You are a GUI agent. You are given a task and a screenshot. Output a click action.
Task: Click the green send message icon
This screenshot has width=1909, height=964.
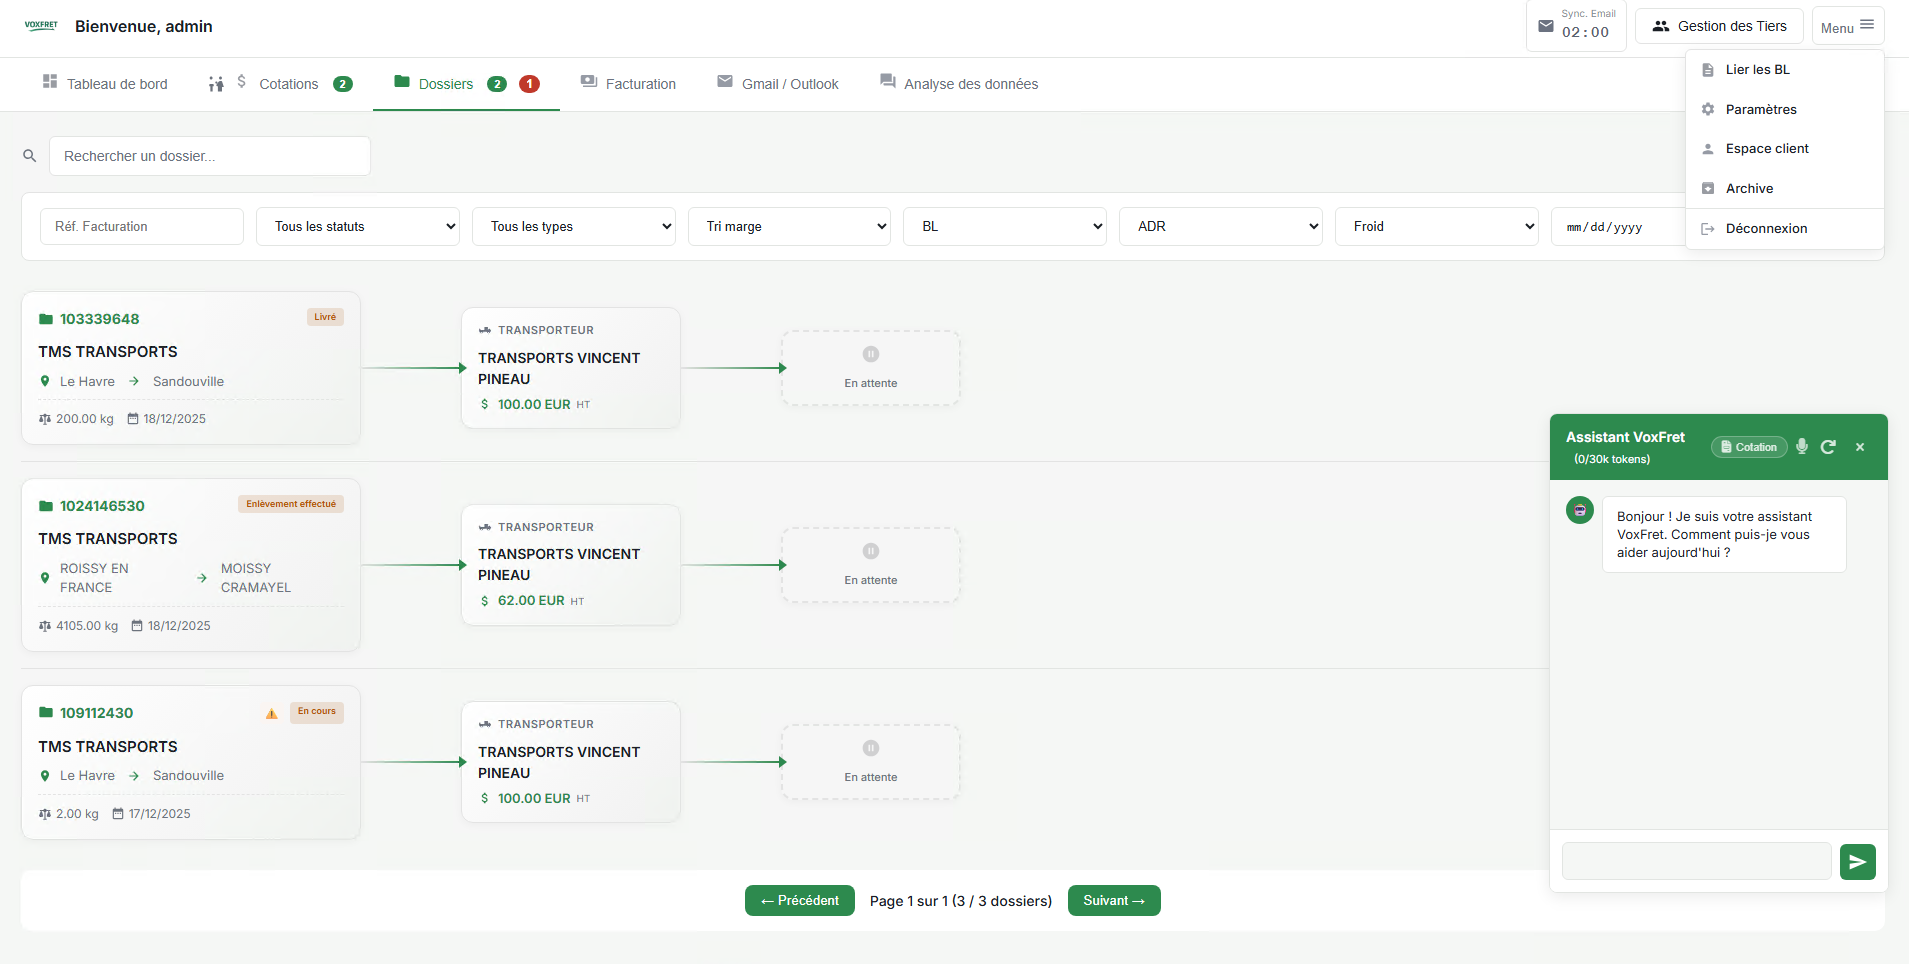coord(1857,861)
